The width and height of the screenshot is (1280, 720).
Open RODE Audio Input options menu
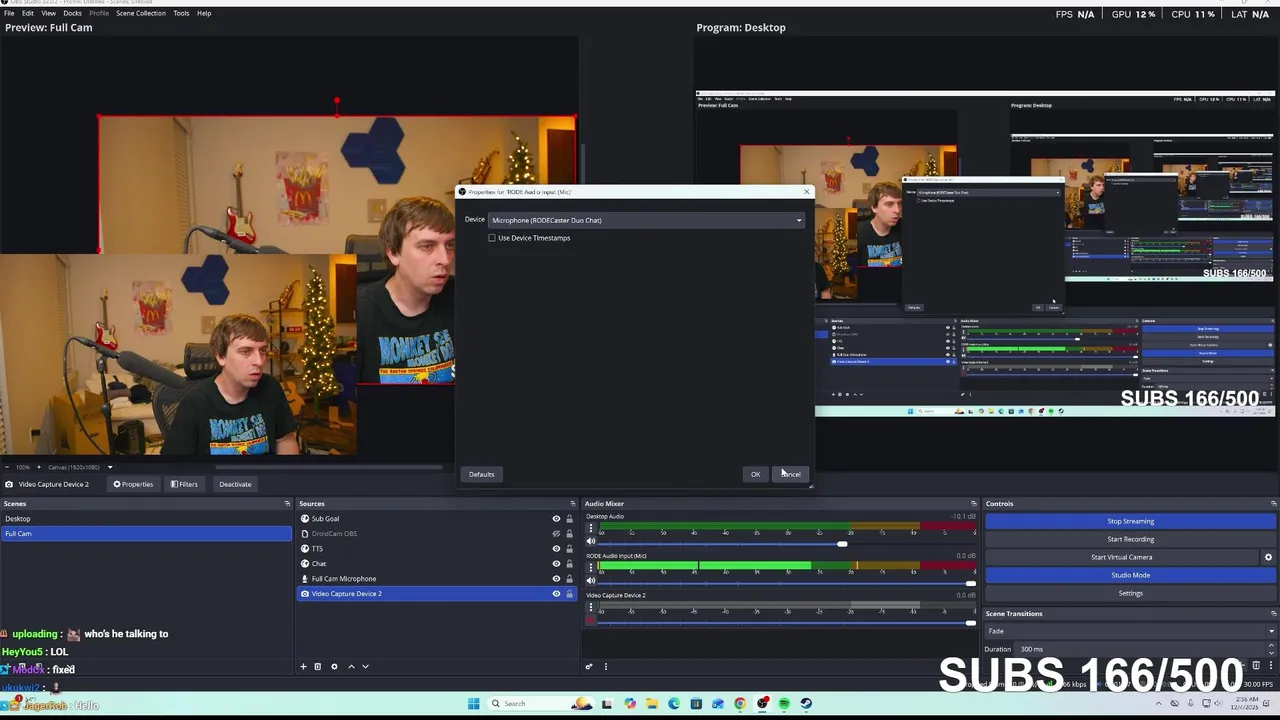590,568
